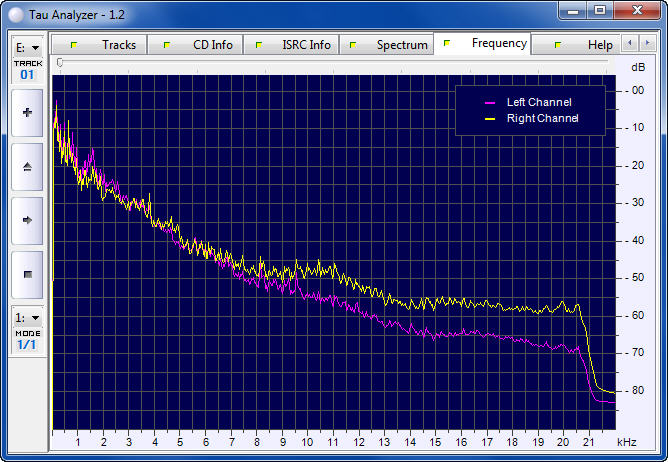Eject the disc with the eject button
This screenshot has height=462, width=668.
pyautogui.click(x=27, y=167)
